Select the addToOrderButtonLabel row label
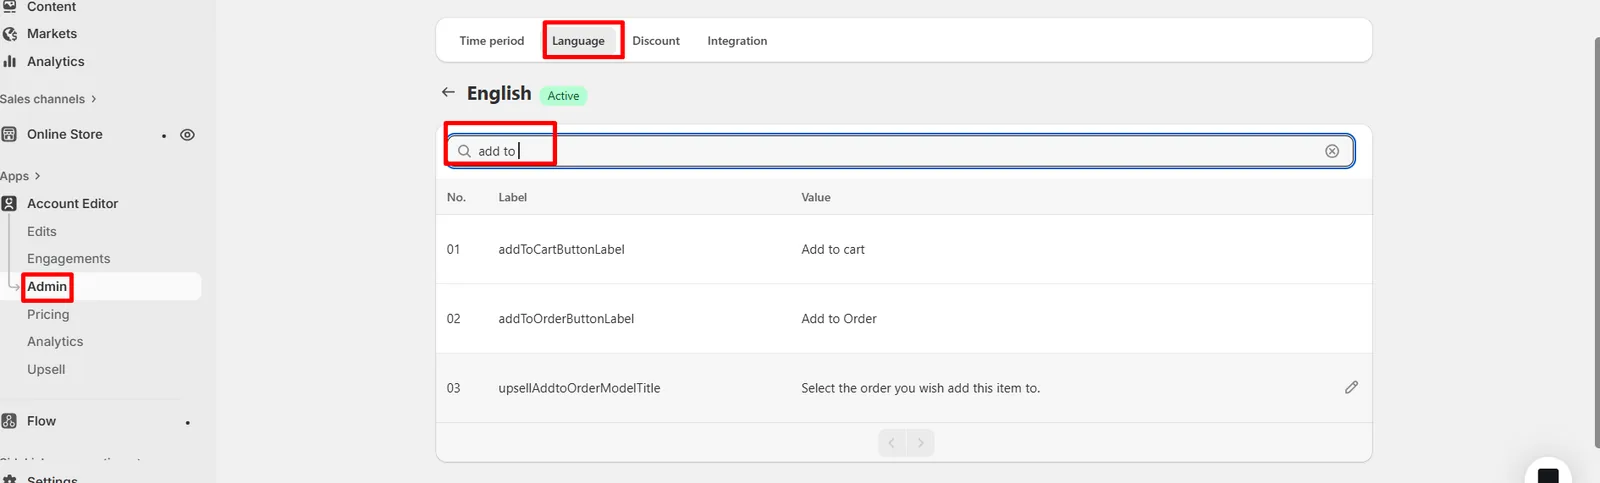The image size is (1600, 483). coord(566,319)
